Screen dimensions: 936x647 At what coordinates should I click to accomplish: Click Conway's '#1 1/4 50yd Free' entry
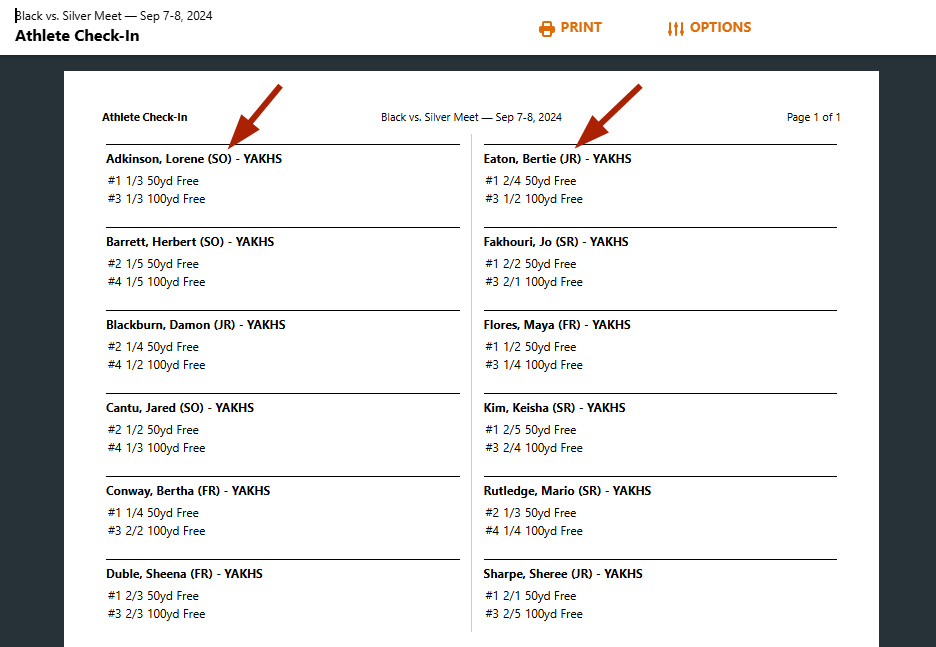153,513
